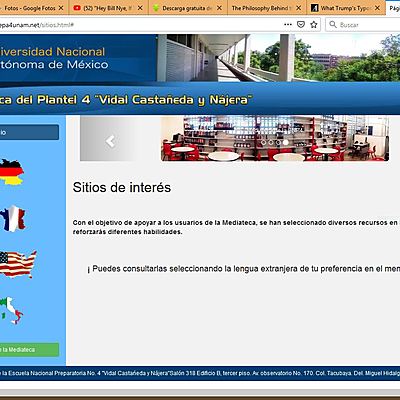Close the What Trump's Typo tab
This screenshot has width=400, height=400.
tap(377, 8)
